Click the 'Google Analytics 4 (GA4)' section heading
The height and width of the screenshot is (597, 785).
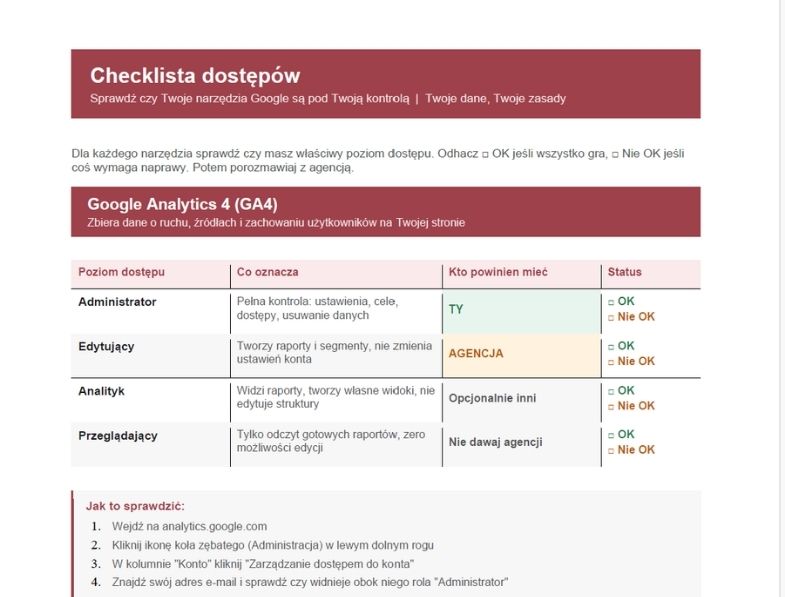182,204
